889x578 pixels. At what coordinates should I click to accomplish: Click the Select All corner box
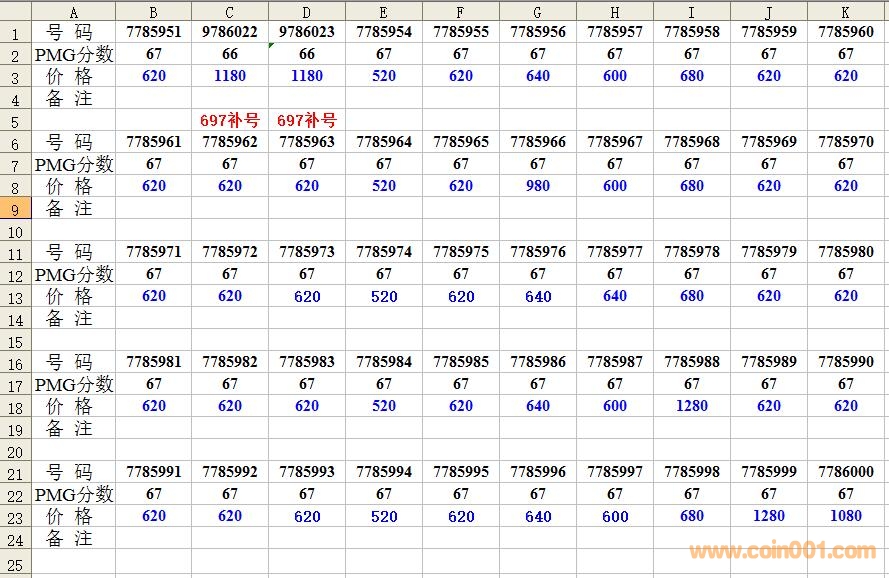15,11
